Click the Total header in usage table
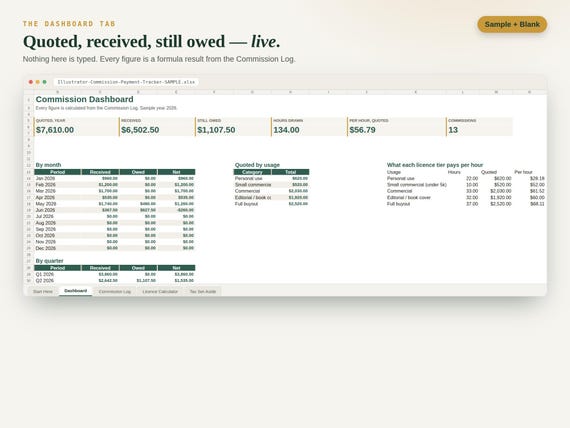Viewport: 570px width, 428px height. (x=290, y=172)
